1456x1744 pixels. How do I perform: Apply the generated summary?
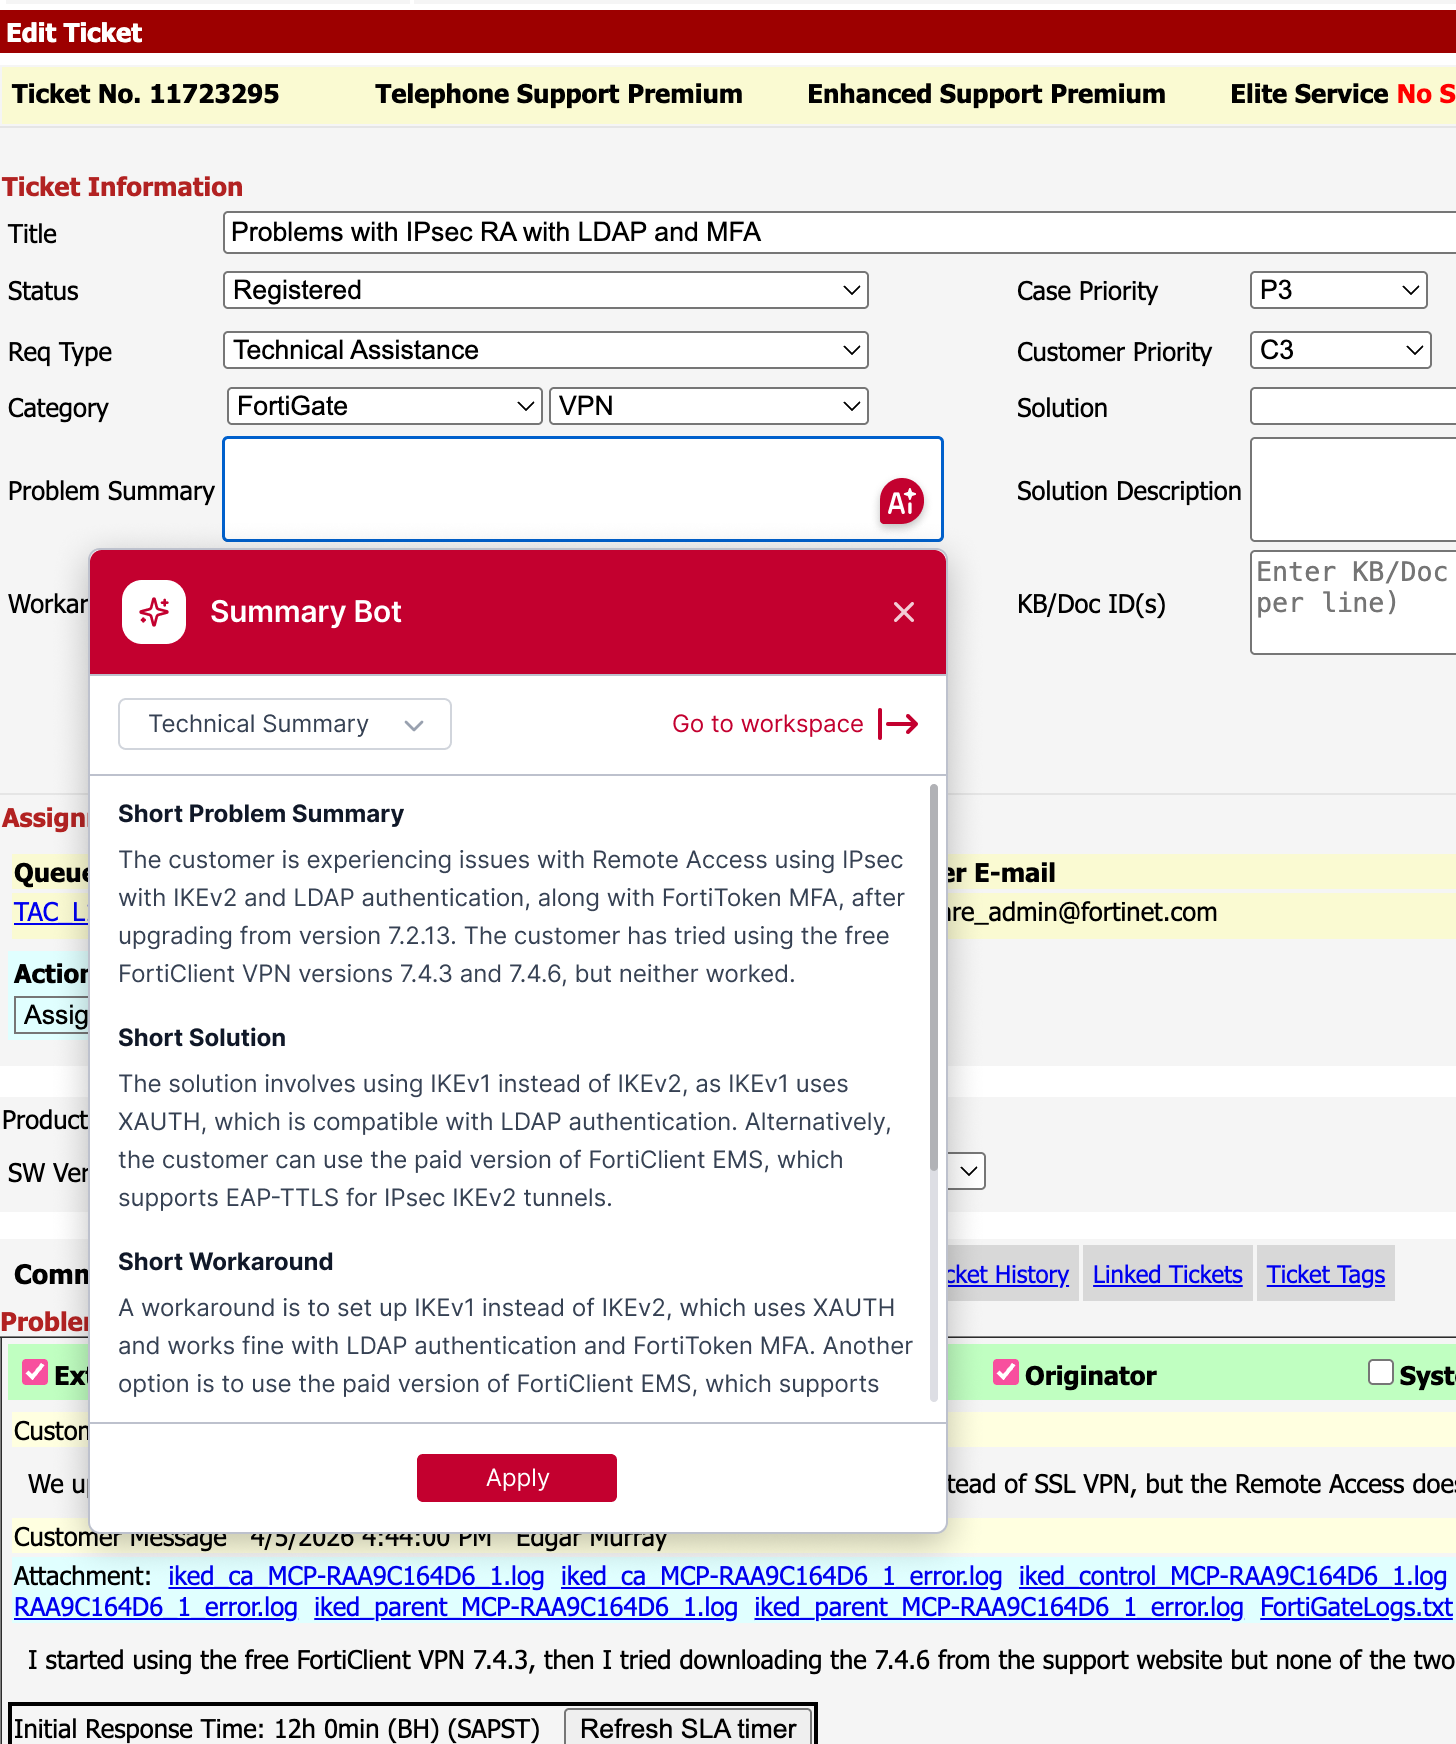click(x=517, y=1478)
